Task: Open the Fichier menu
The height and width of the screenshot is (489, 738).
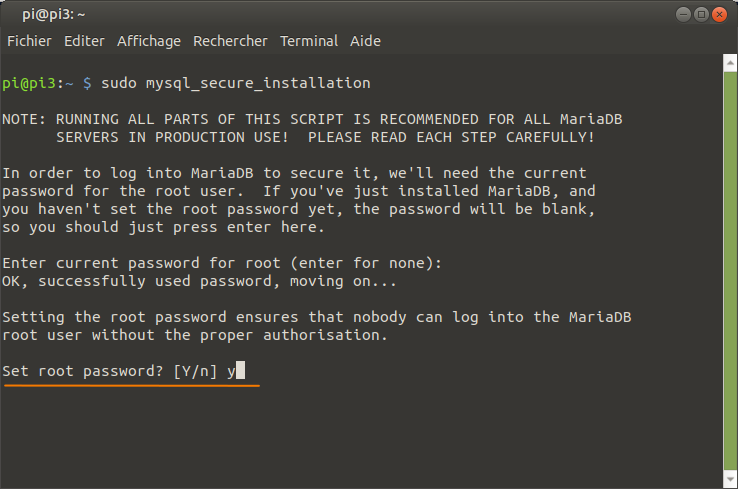Action: point(29,41)
